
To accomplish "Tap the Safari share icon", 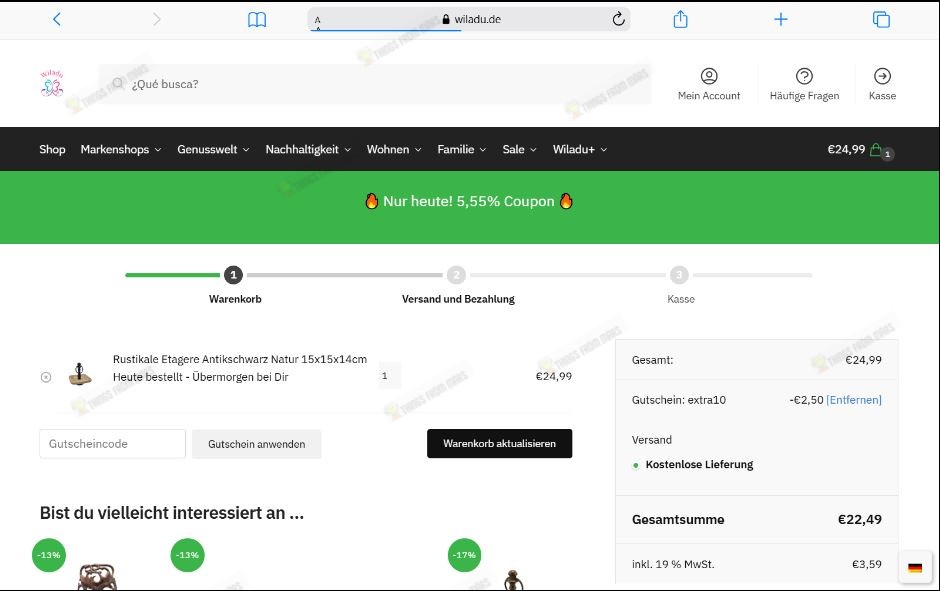I will point(680,19).
